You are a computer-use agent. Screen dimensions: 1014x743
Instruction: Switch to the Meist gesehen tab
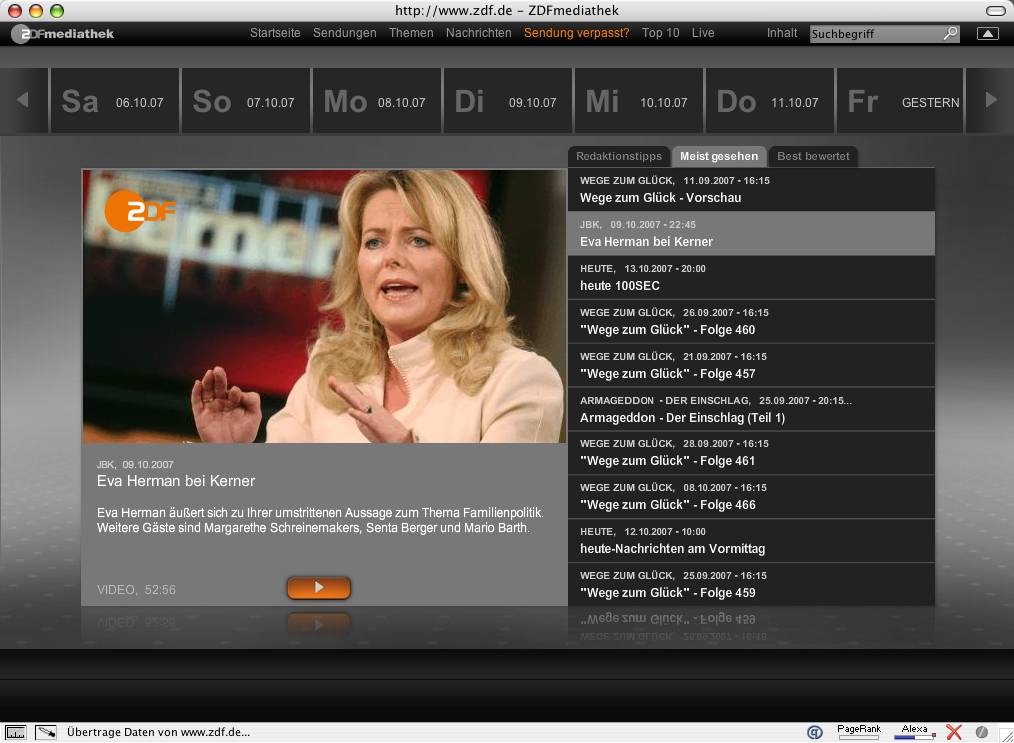click(x=718, y=156)
